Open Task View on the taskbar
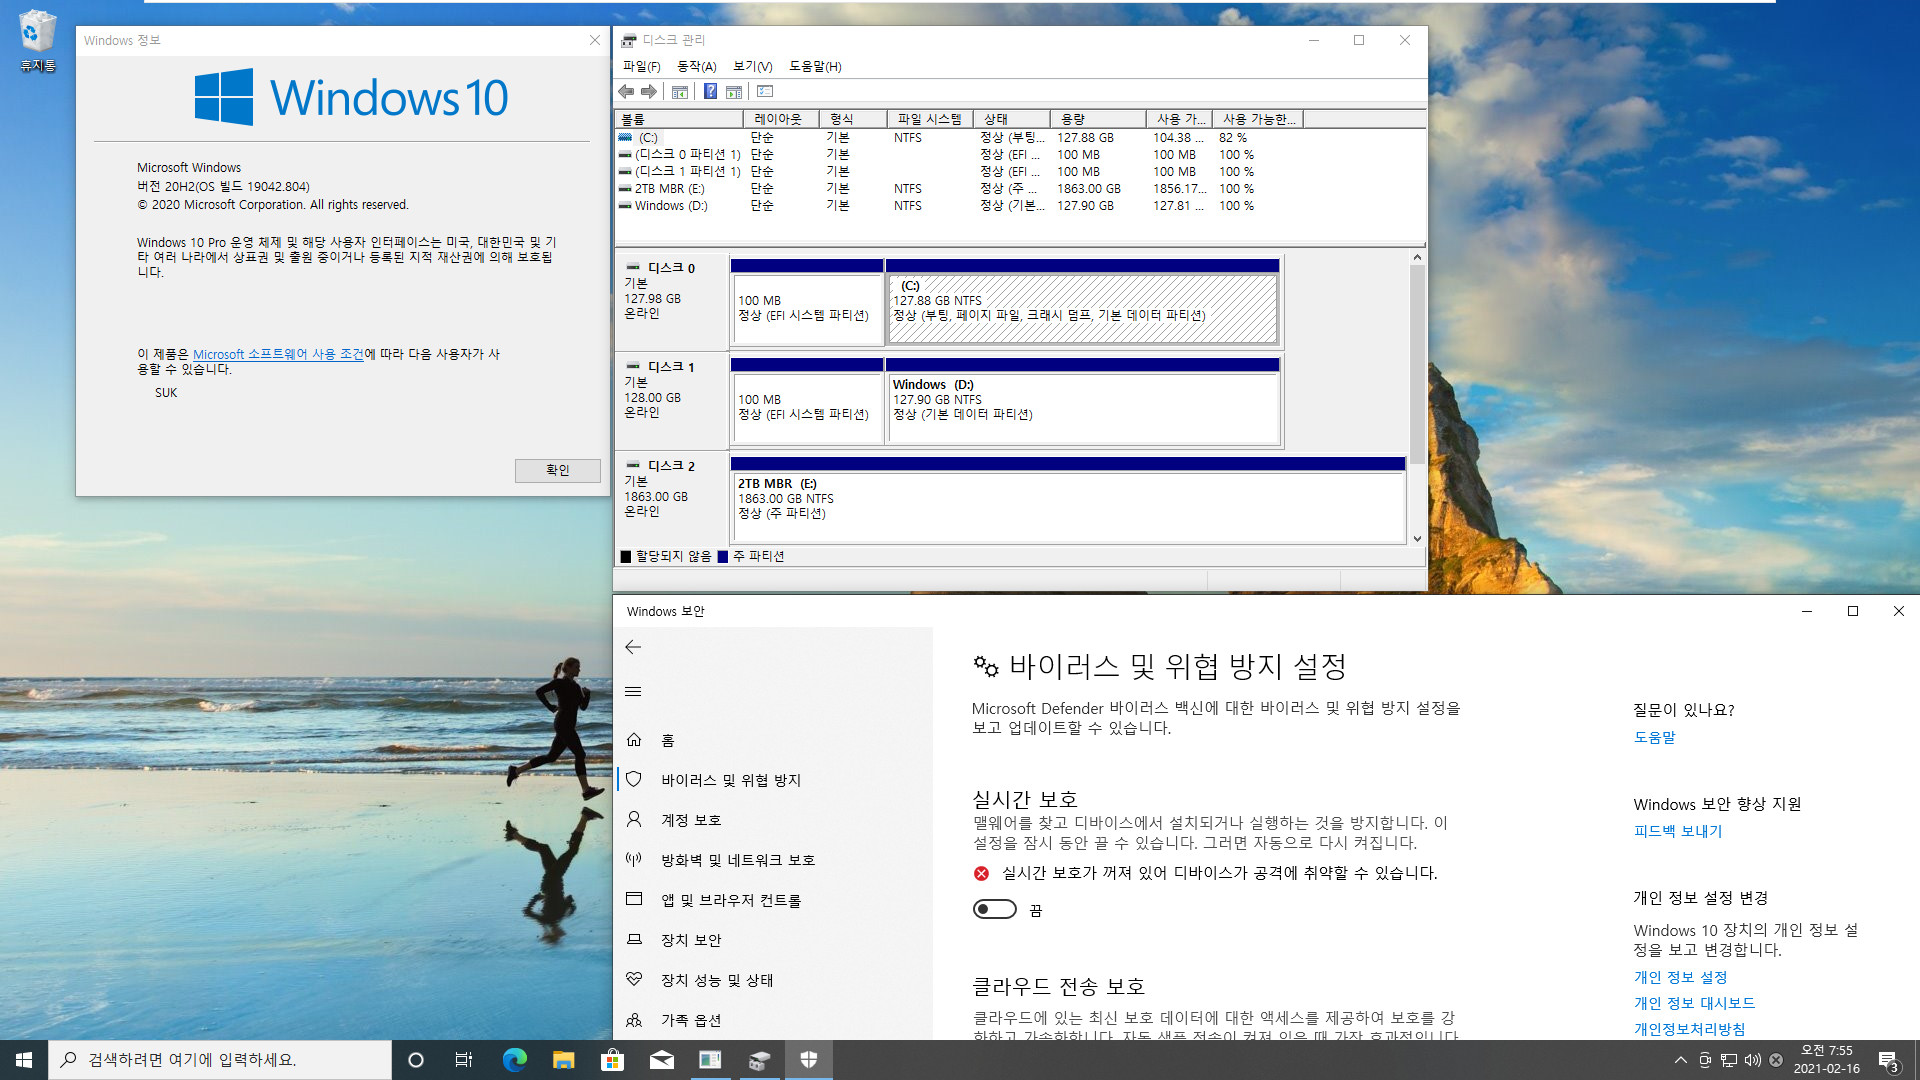 (464, 1060)
